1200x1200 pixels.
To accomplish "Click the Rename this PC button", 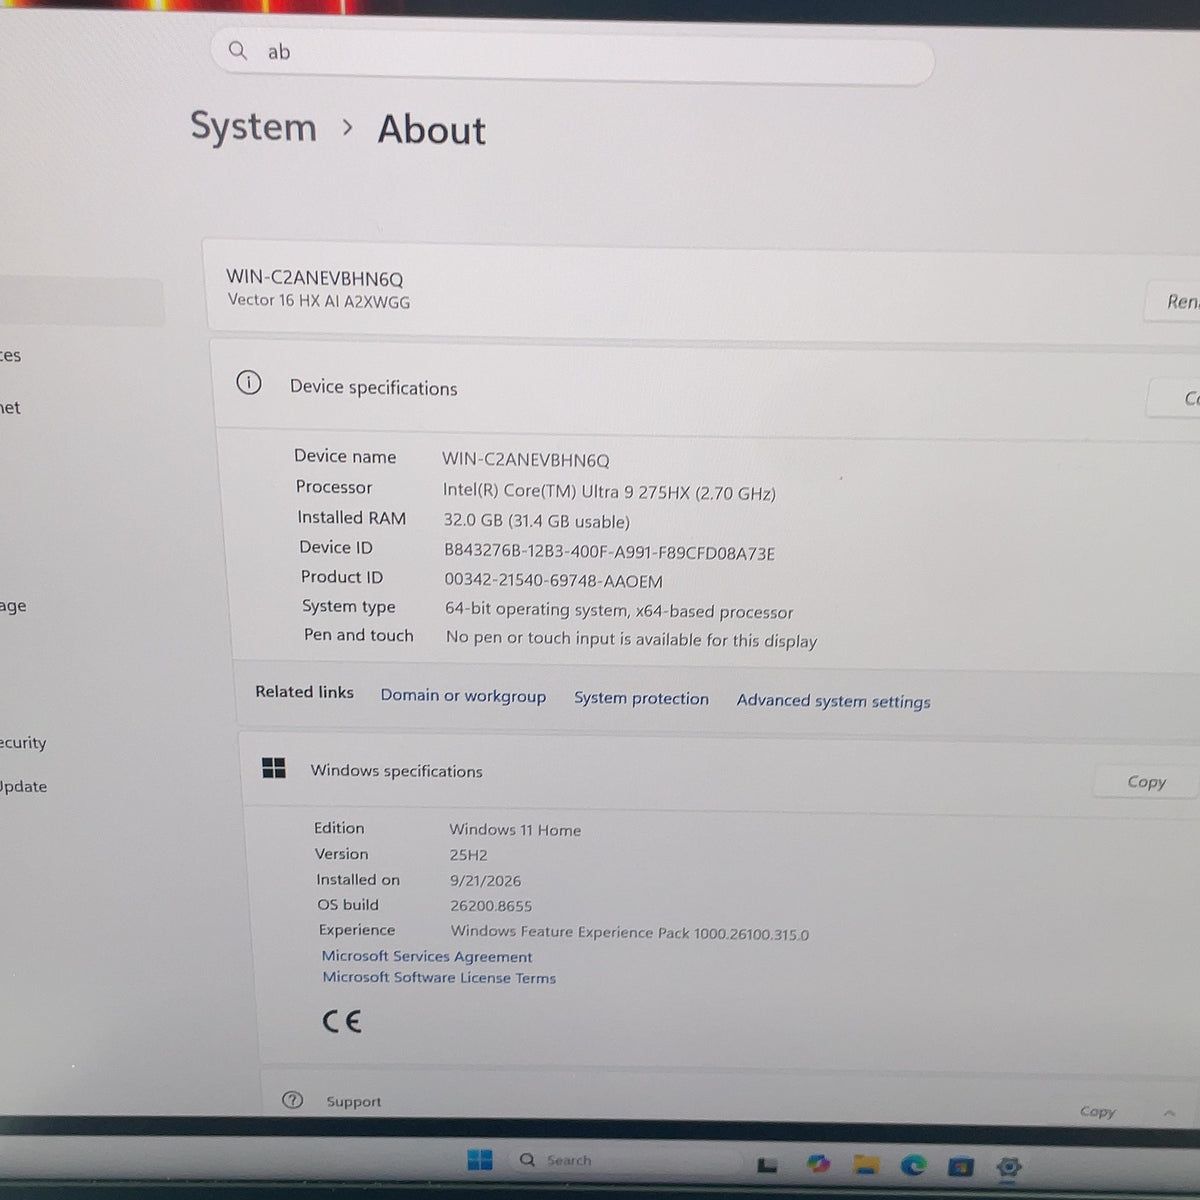I will pos(1172,301).
